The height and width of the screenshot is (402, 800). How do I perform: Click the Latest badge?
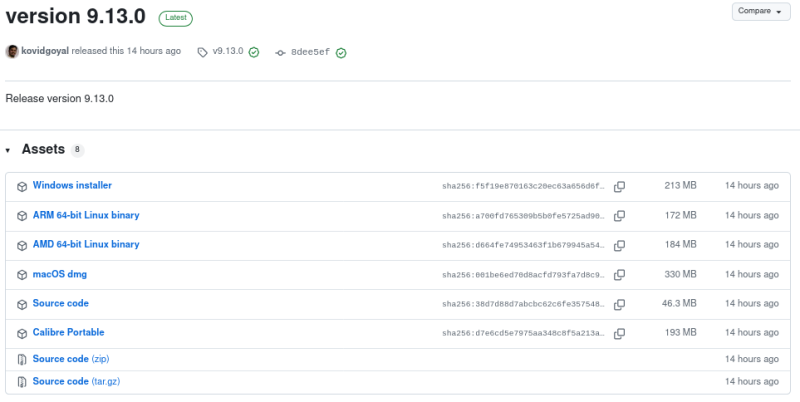[176, 18]
